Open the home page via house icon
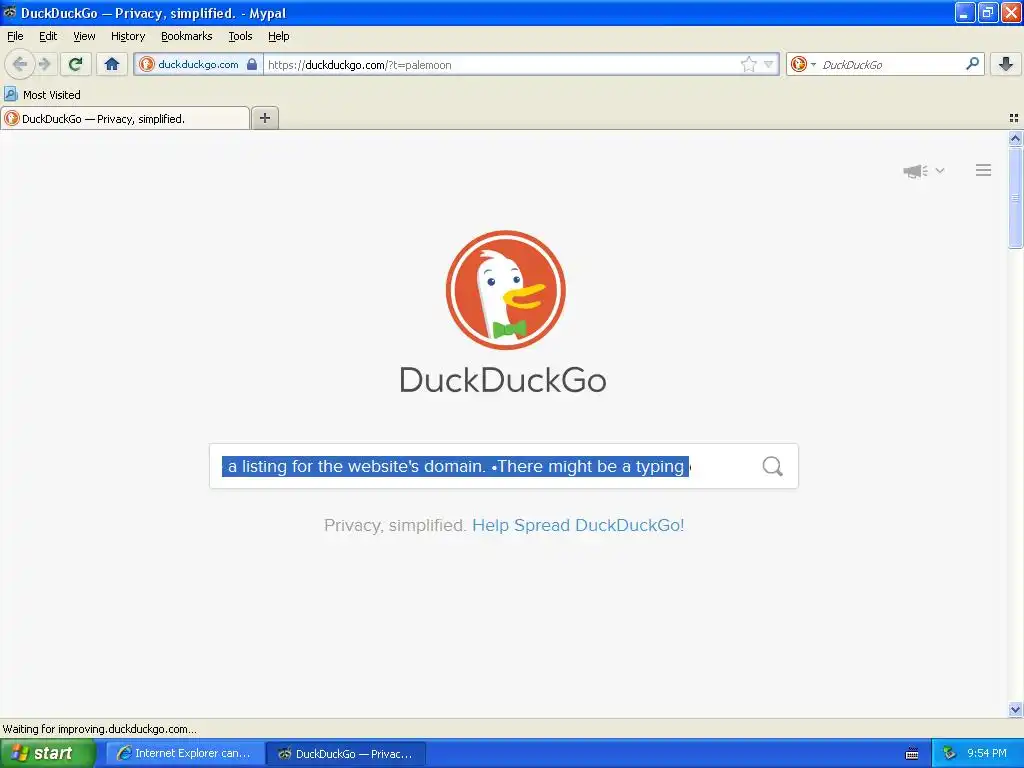 pos(112,64)
